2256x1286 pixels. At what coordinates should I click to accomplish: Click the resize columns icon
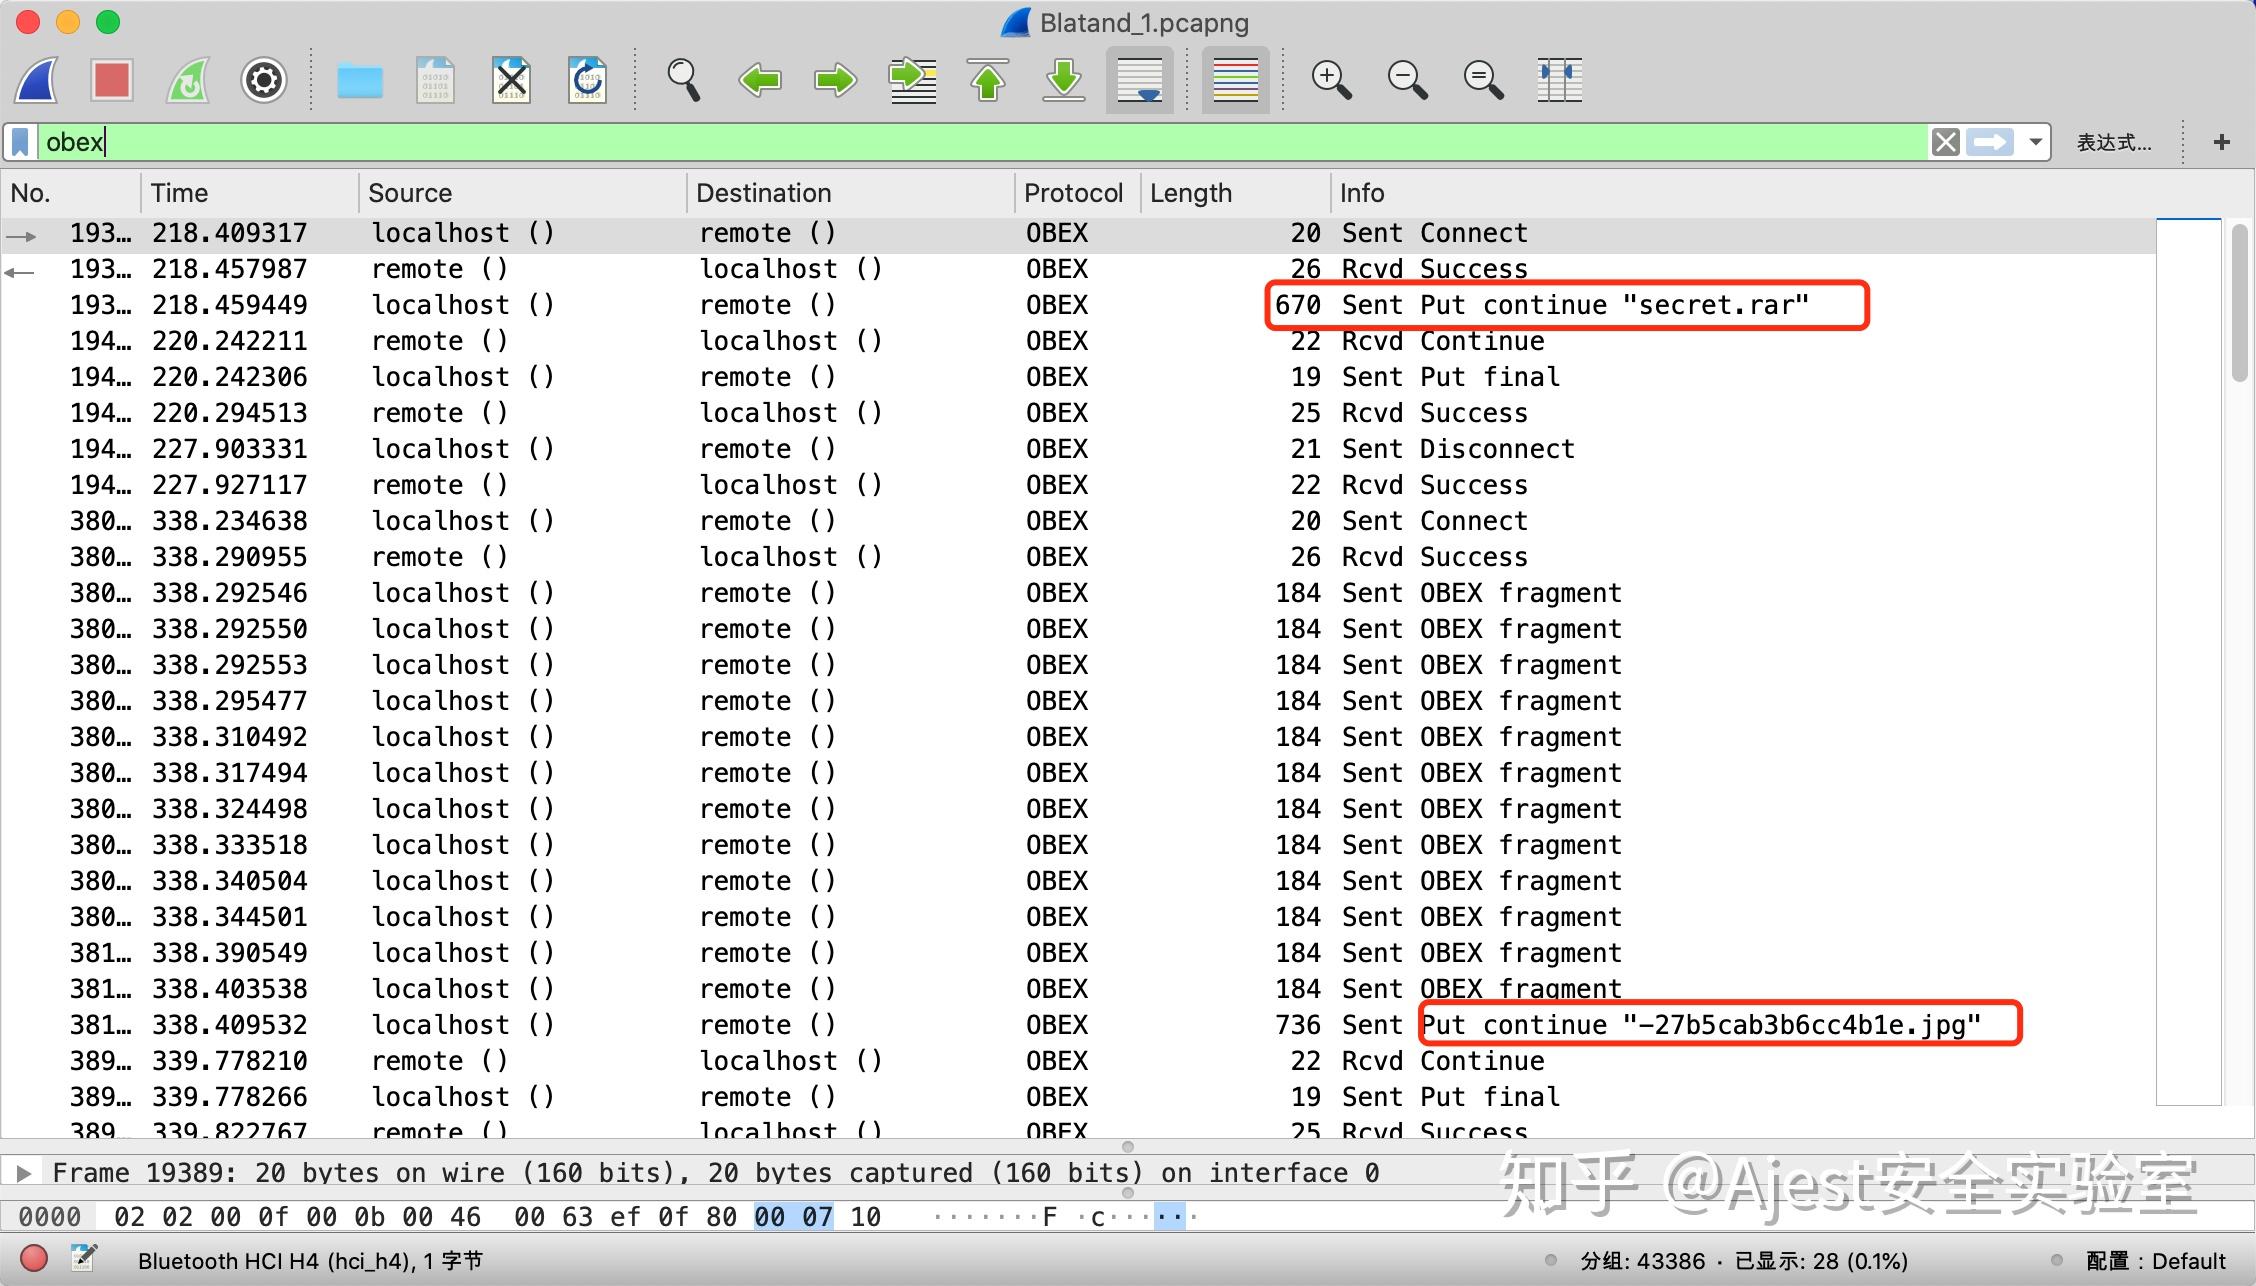click(x=1559, y=80)
